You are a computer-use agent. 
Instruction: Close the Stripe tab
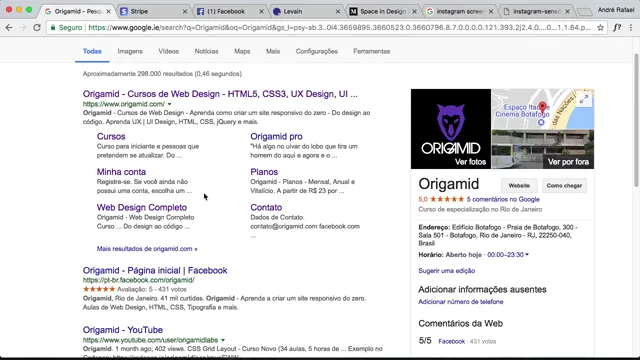pos(184,11)
